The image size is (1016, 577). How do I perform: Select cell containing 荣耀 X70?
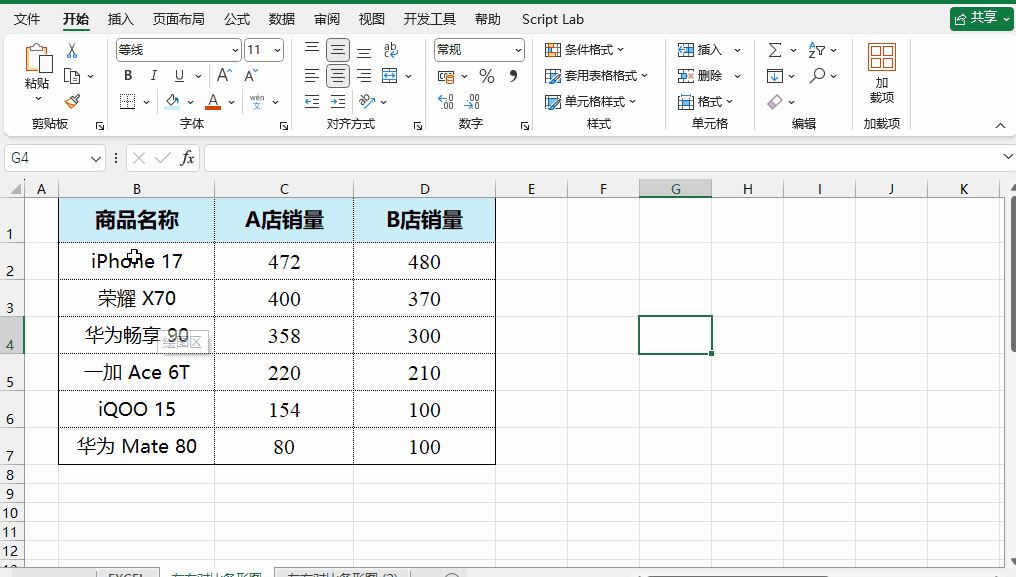click(137, 298)
